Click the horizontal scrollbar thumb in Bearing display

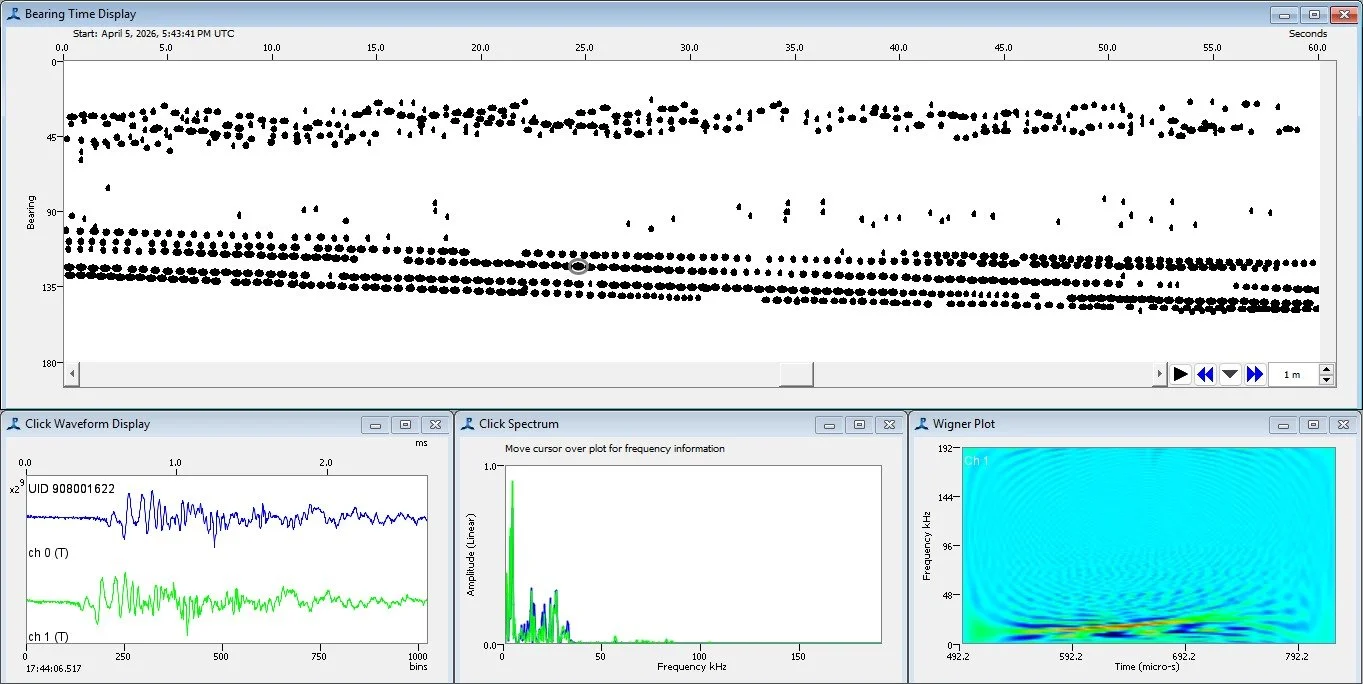coord(796,374)
